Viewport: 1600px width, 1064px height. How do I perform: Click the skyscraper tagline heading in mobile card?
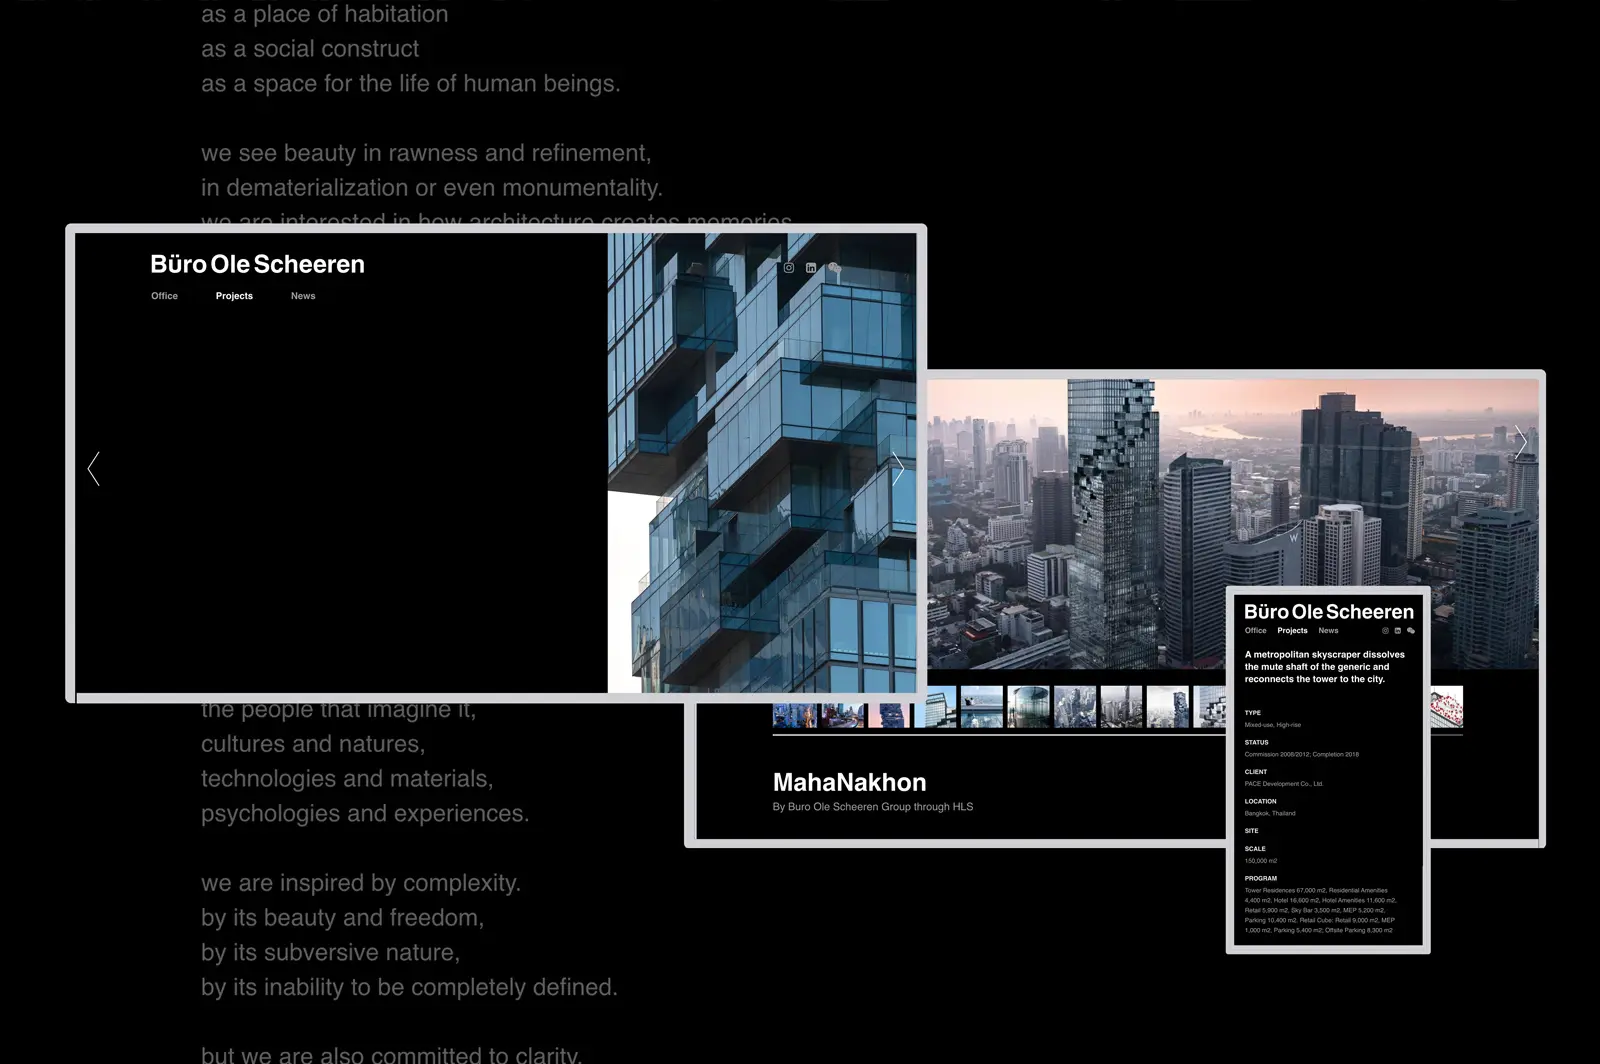pos(1324,667)
